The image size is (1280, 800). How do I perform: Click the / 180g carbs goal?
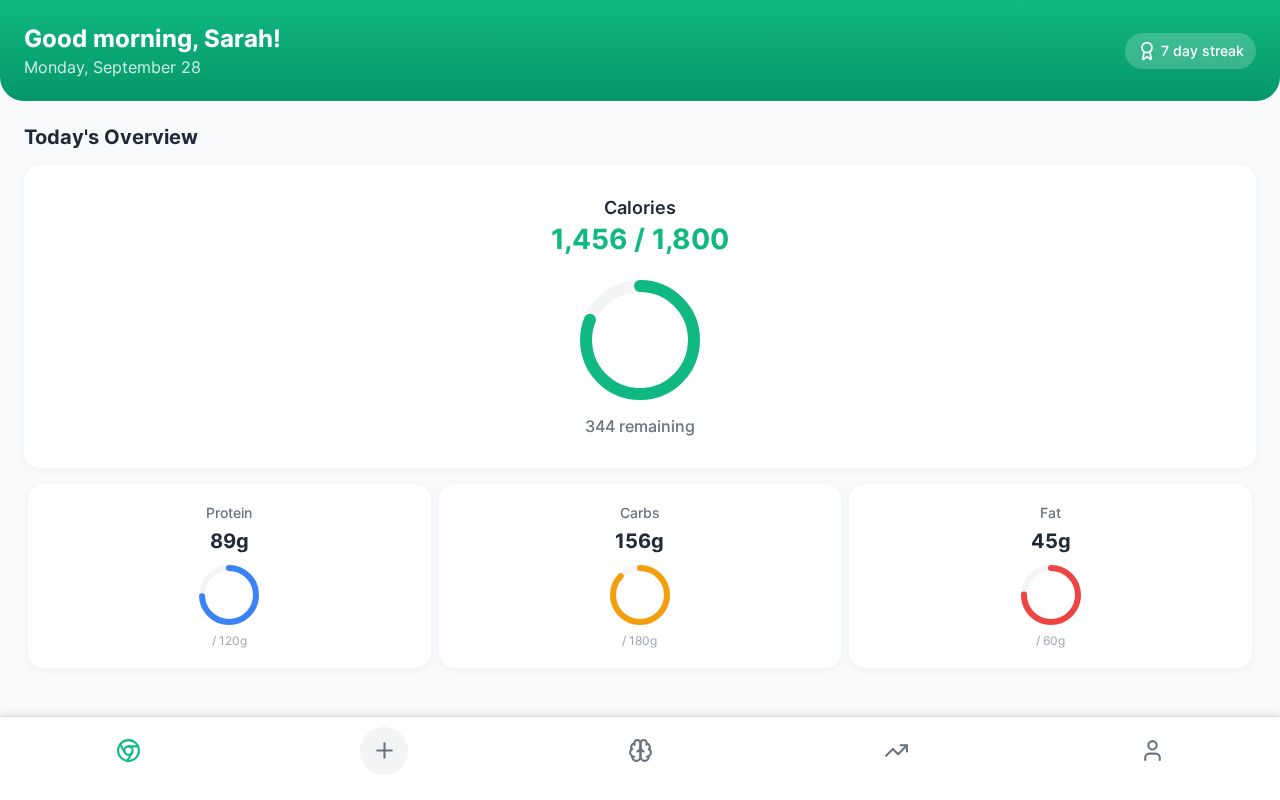click(640, 641)
